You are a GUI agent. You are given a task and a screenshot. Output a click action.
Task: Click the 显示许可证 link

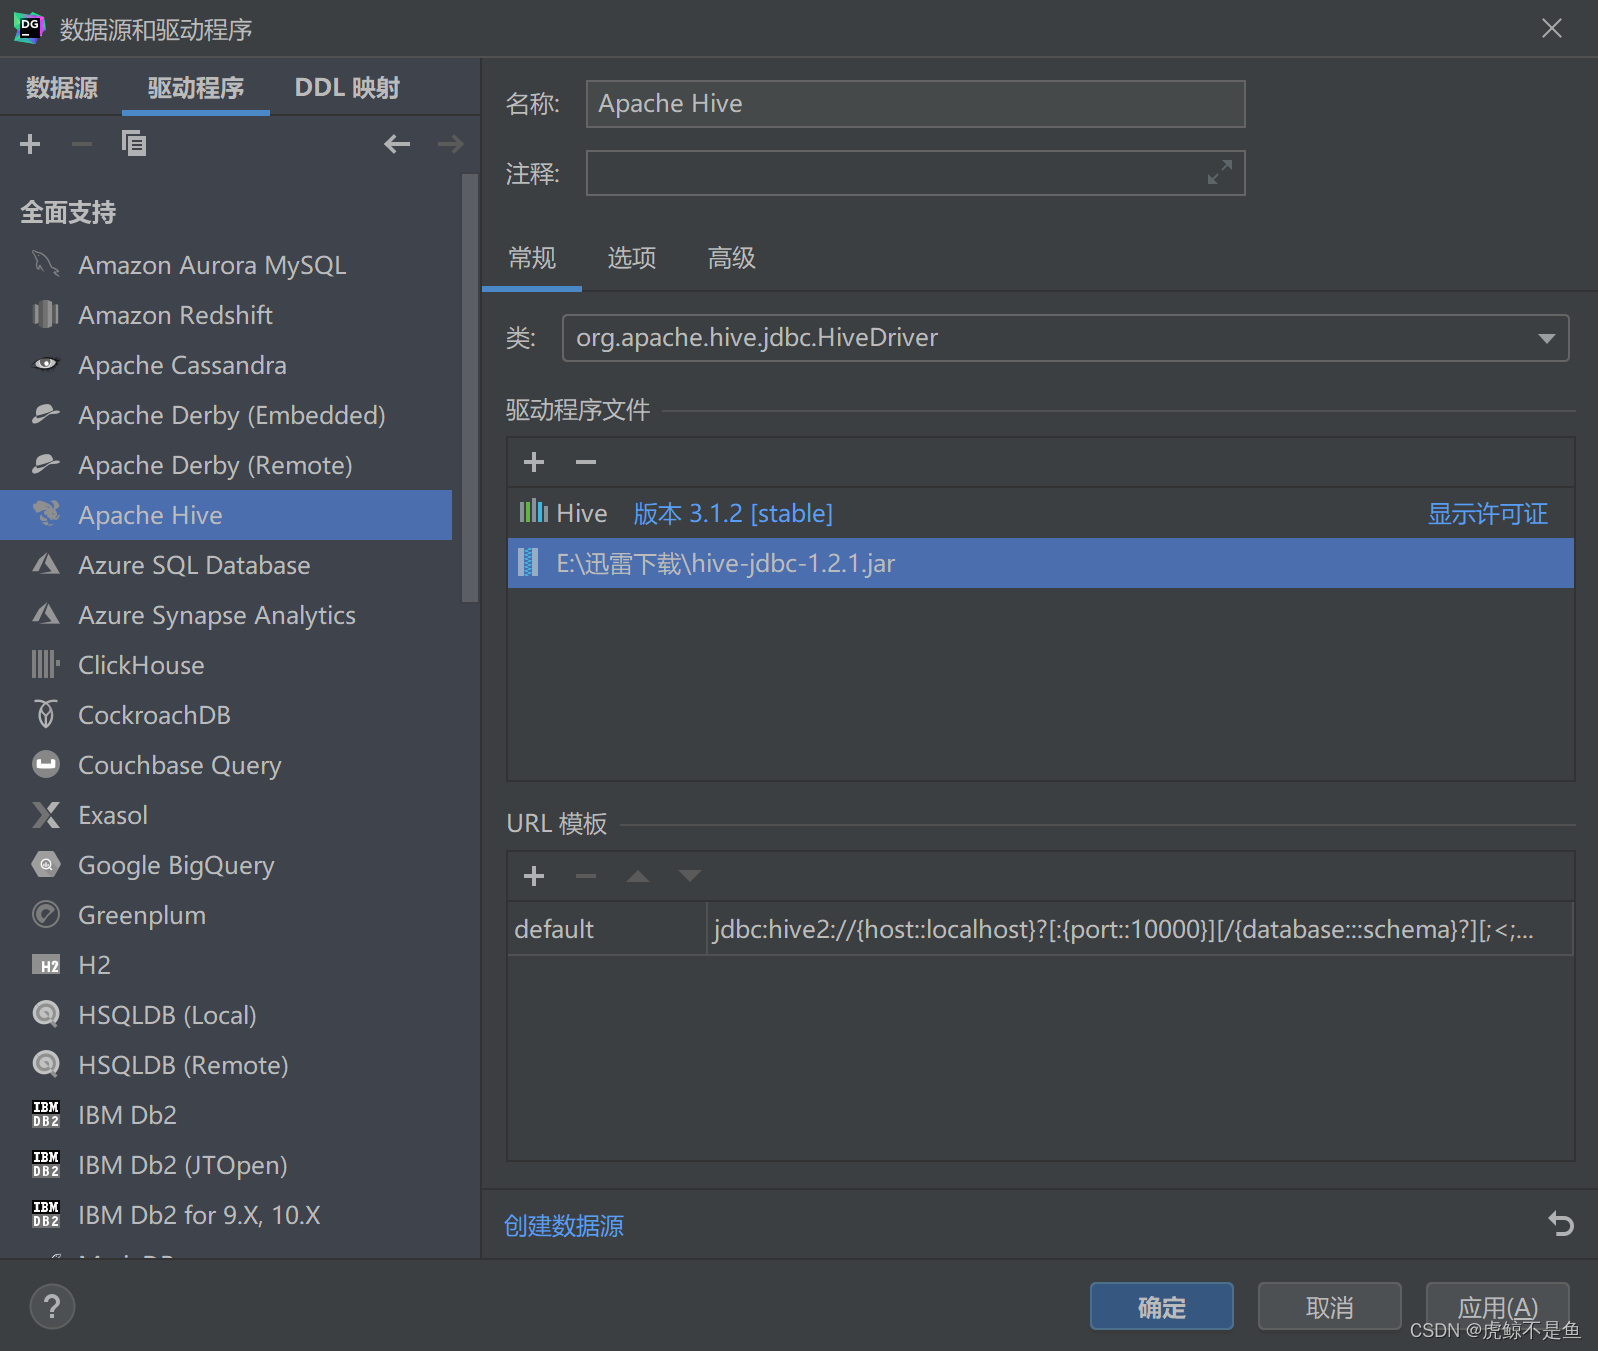1488,514
